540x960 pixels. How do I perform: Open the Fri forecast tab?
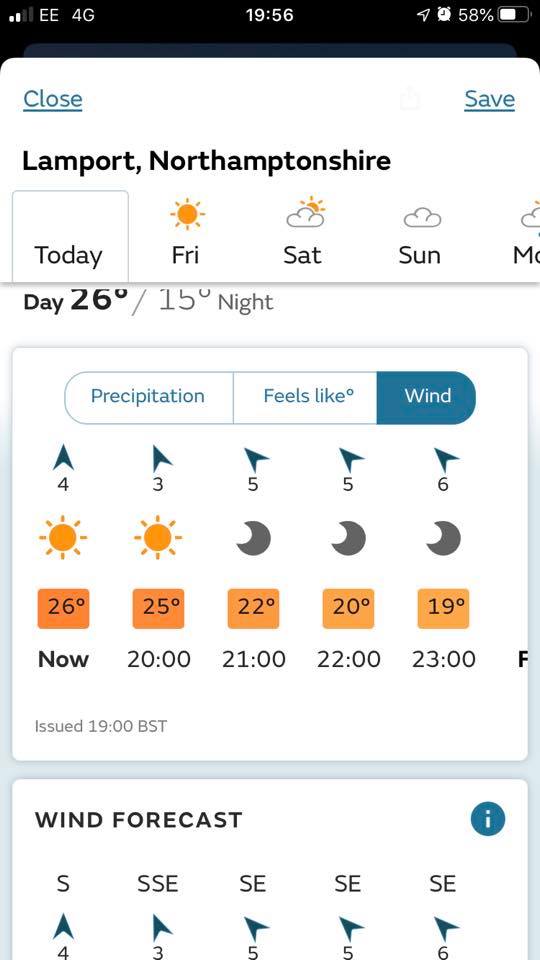[186, 237]
